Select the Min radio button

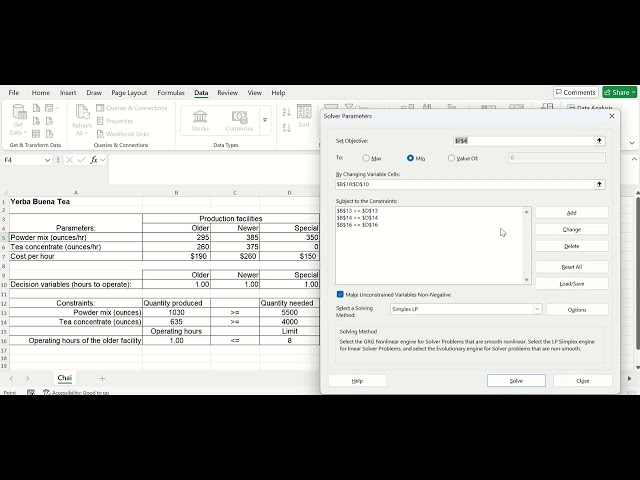coord(410,158)
